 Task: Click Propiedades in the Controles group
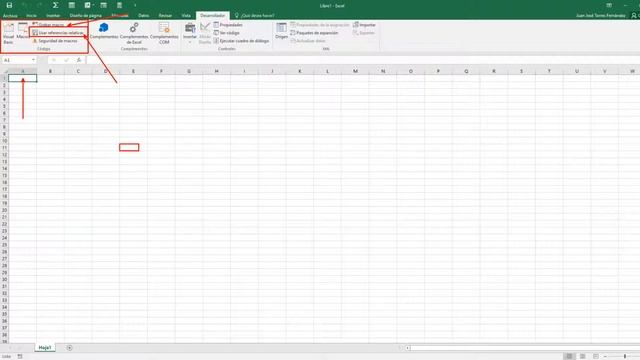click(x=228, y=25)
